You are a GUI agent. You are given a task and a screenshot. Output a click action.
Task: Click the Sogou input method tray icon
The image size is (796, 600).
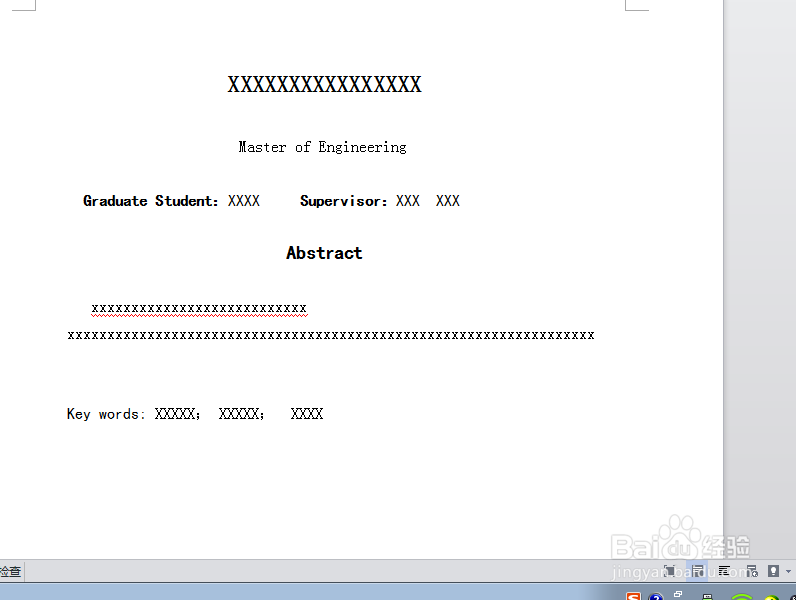tap(633, 596)
